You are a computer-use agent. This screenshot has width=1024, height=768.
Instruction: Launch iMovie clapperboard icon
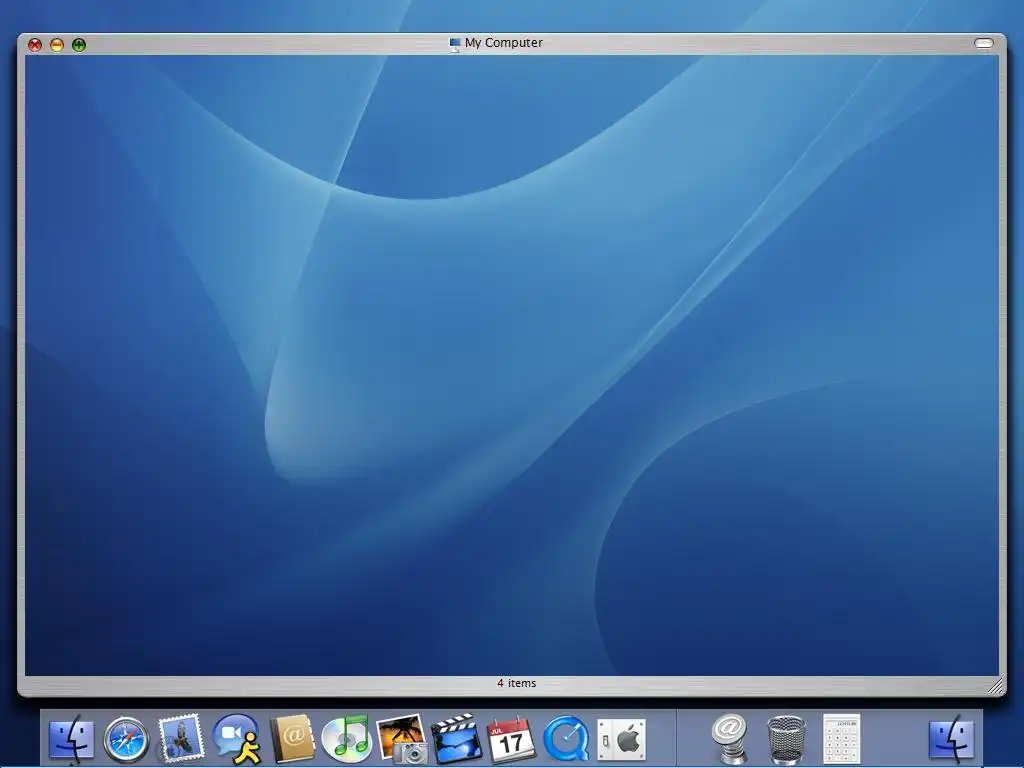tap(456, 739)
